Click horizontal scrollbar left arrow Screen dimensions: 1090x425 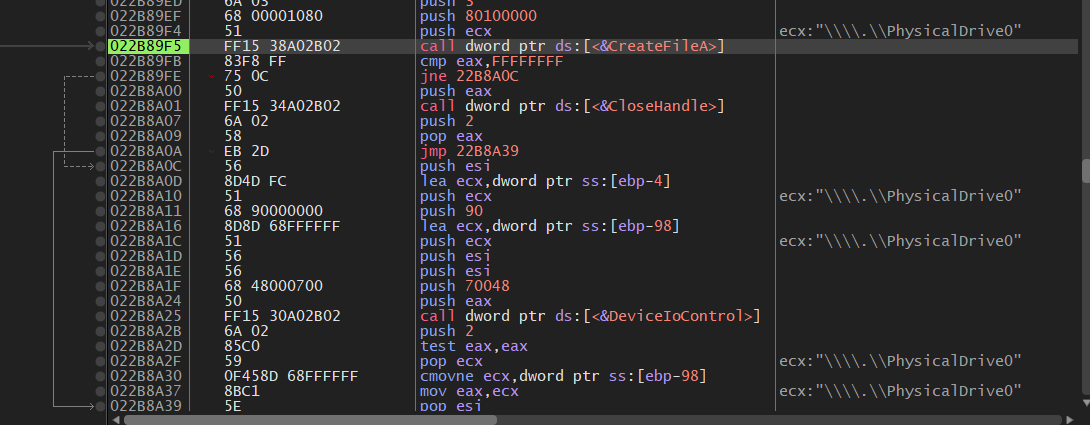tap(116, 420)
